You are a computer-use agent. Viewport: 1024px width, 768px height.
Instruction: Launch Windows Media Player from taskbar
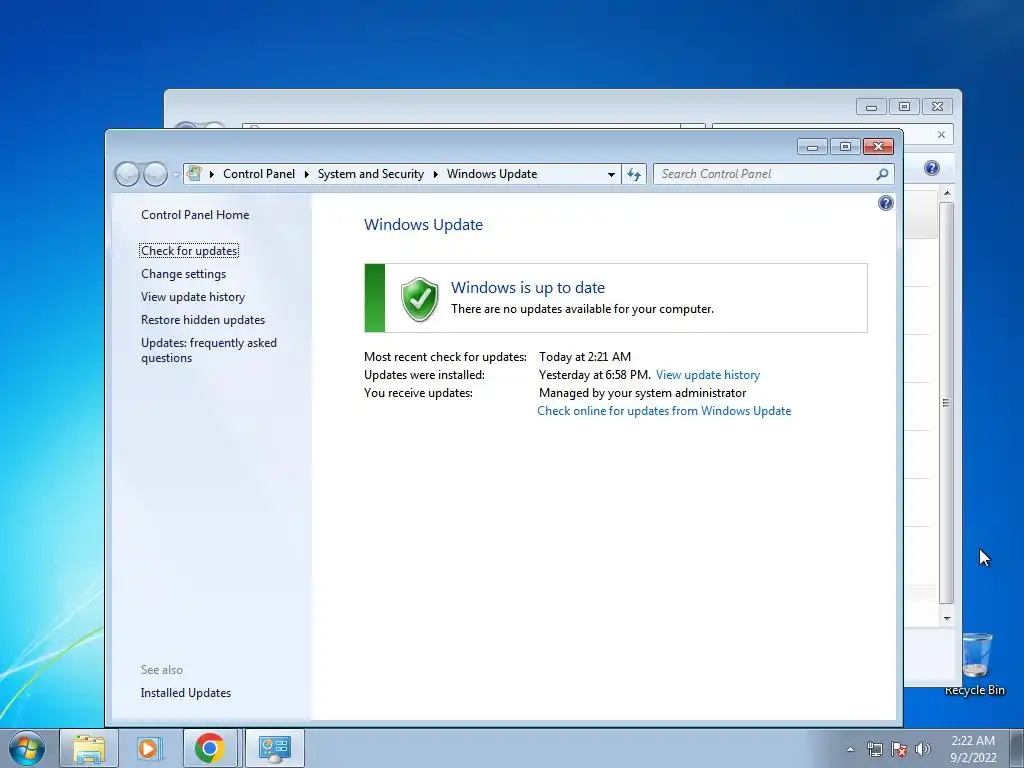(x=149, y=748)
